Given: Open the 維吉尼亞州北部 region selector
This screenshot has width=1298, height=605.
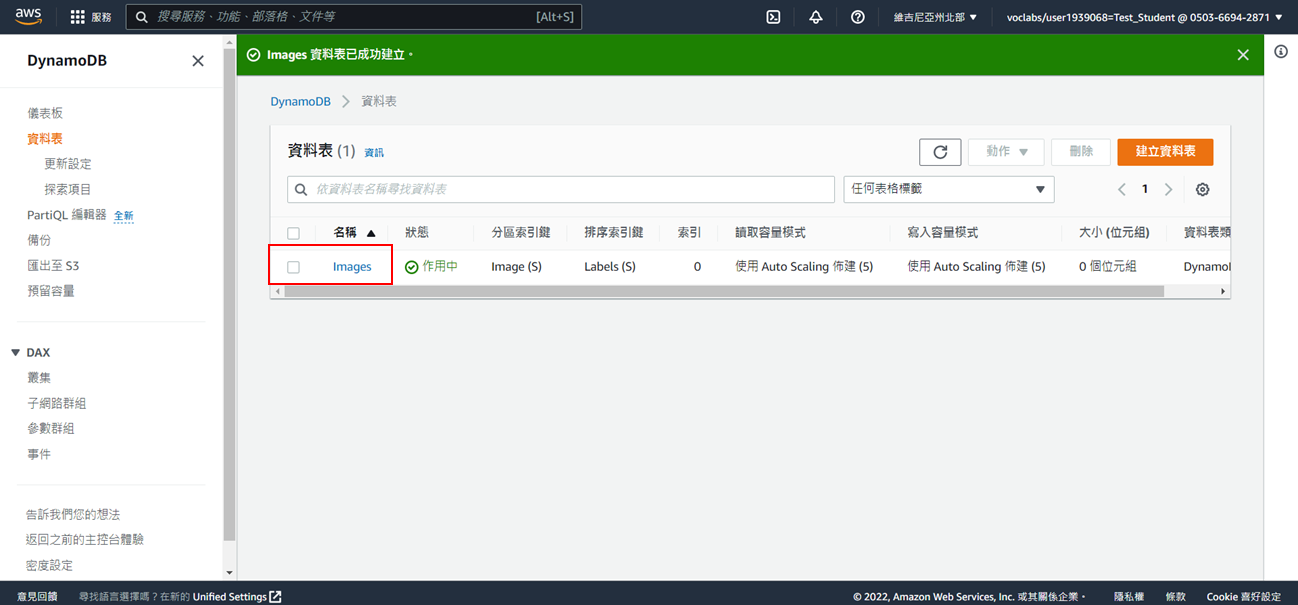Looking at the screenshot, I should (935, 17).
